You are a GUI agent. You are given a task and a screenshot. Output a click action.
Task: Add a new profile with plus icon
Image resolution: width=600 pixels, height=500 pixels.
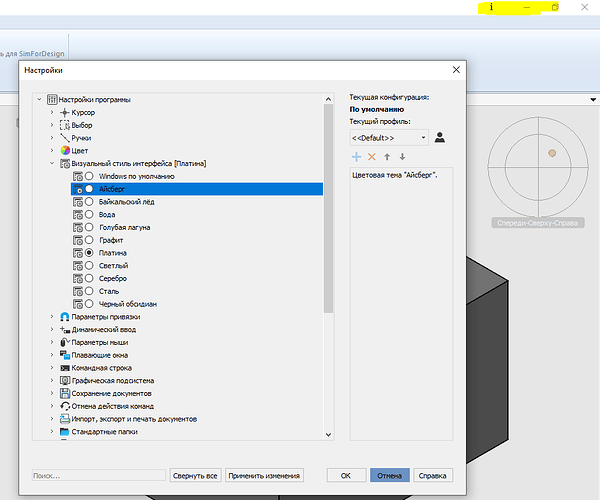click(x=356, y=156)
